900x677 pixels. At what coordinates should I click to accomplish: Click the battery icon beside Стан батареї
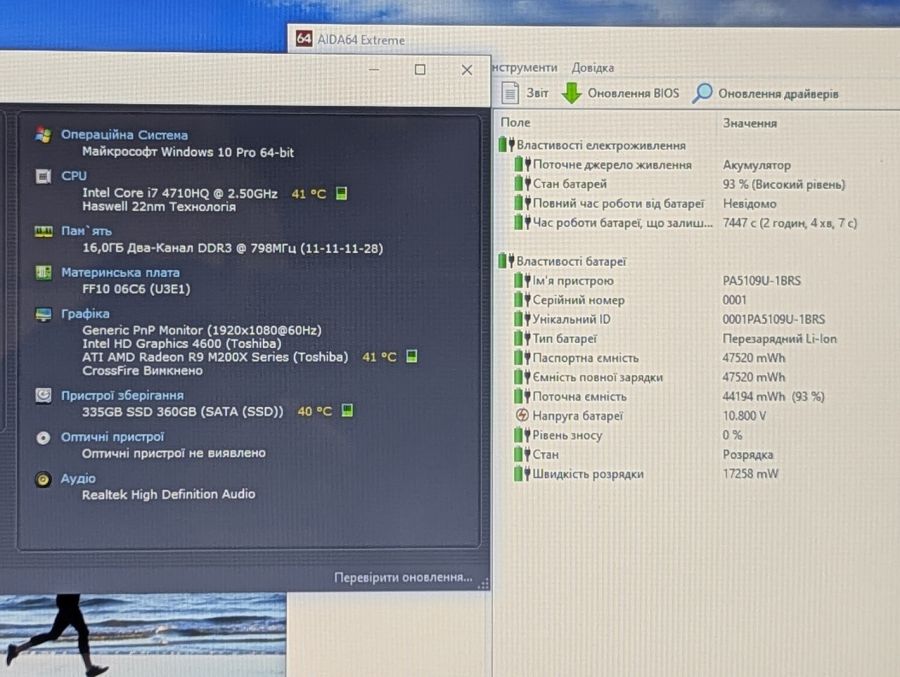(522, 183)
